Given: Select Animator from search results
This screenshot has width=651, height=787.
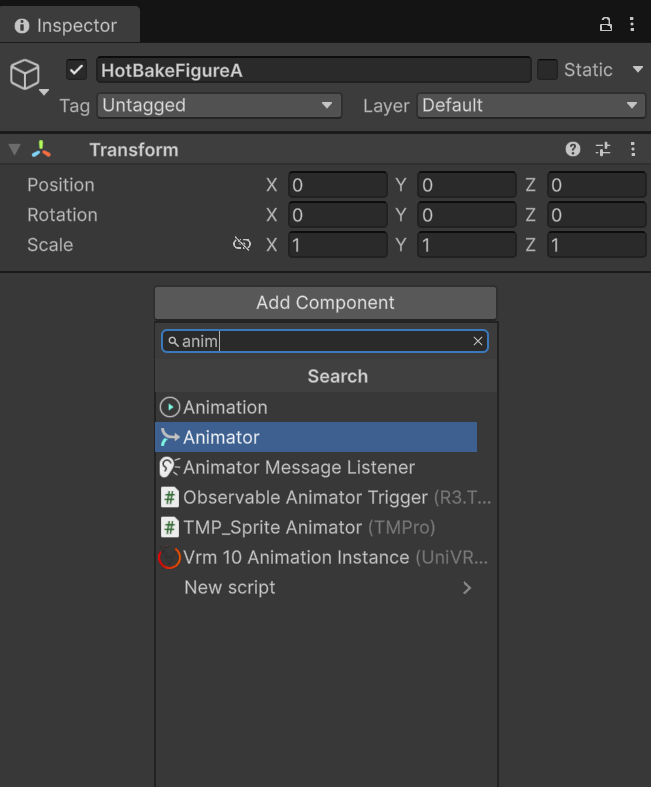Looking at the screenshot, I should tap(316, 437).
